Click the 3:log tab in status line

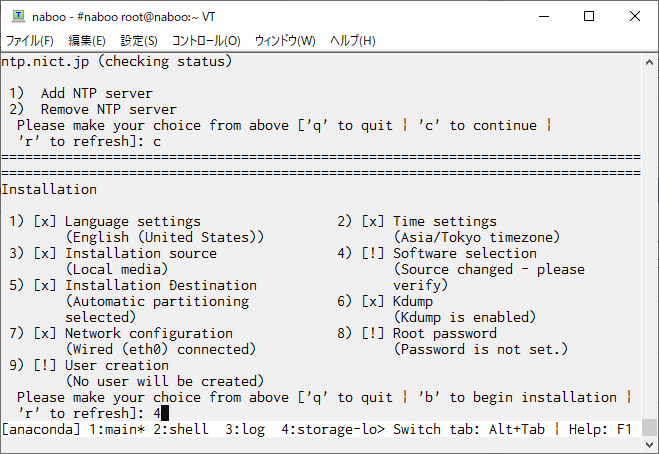[x=245, y=429]
